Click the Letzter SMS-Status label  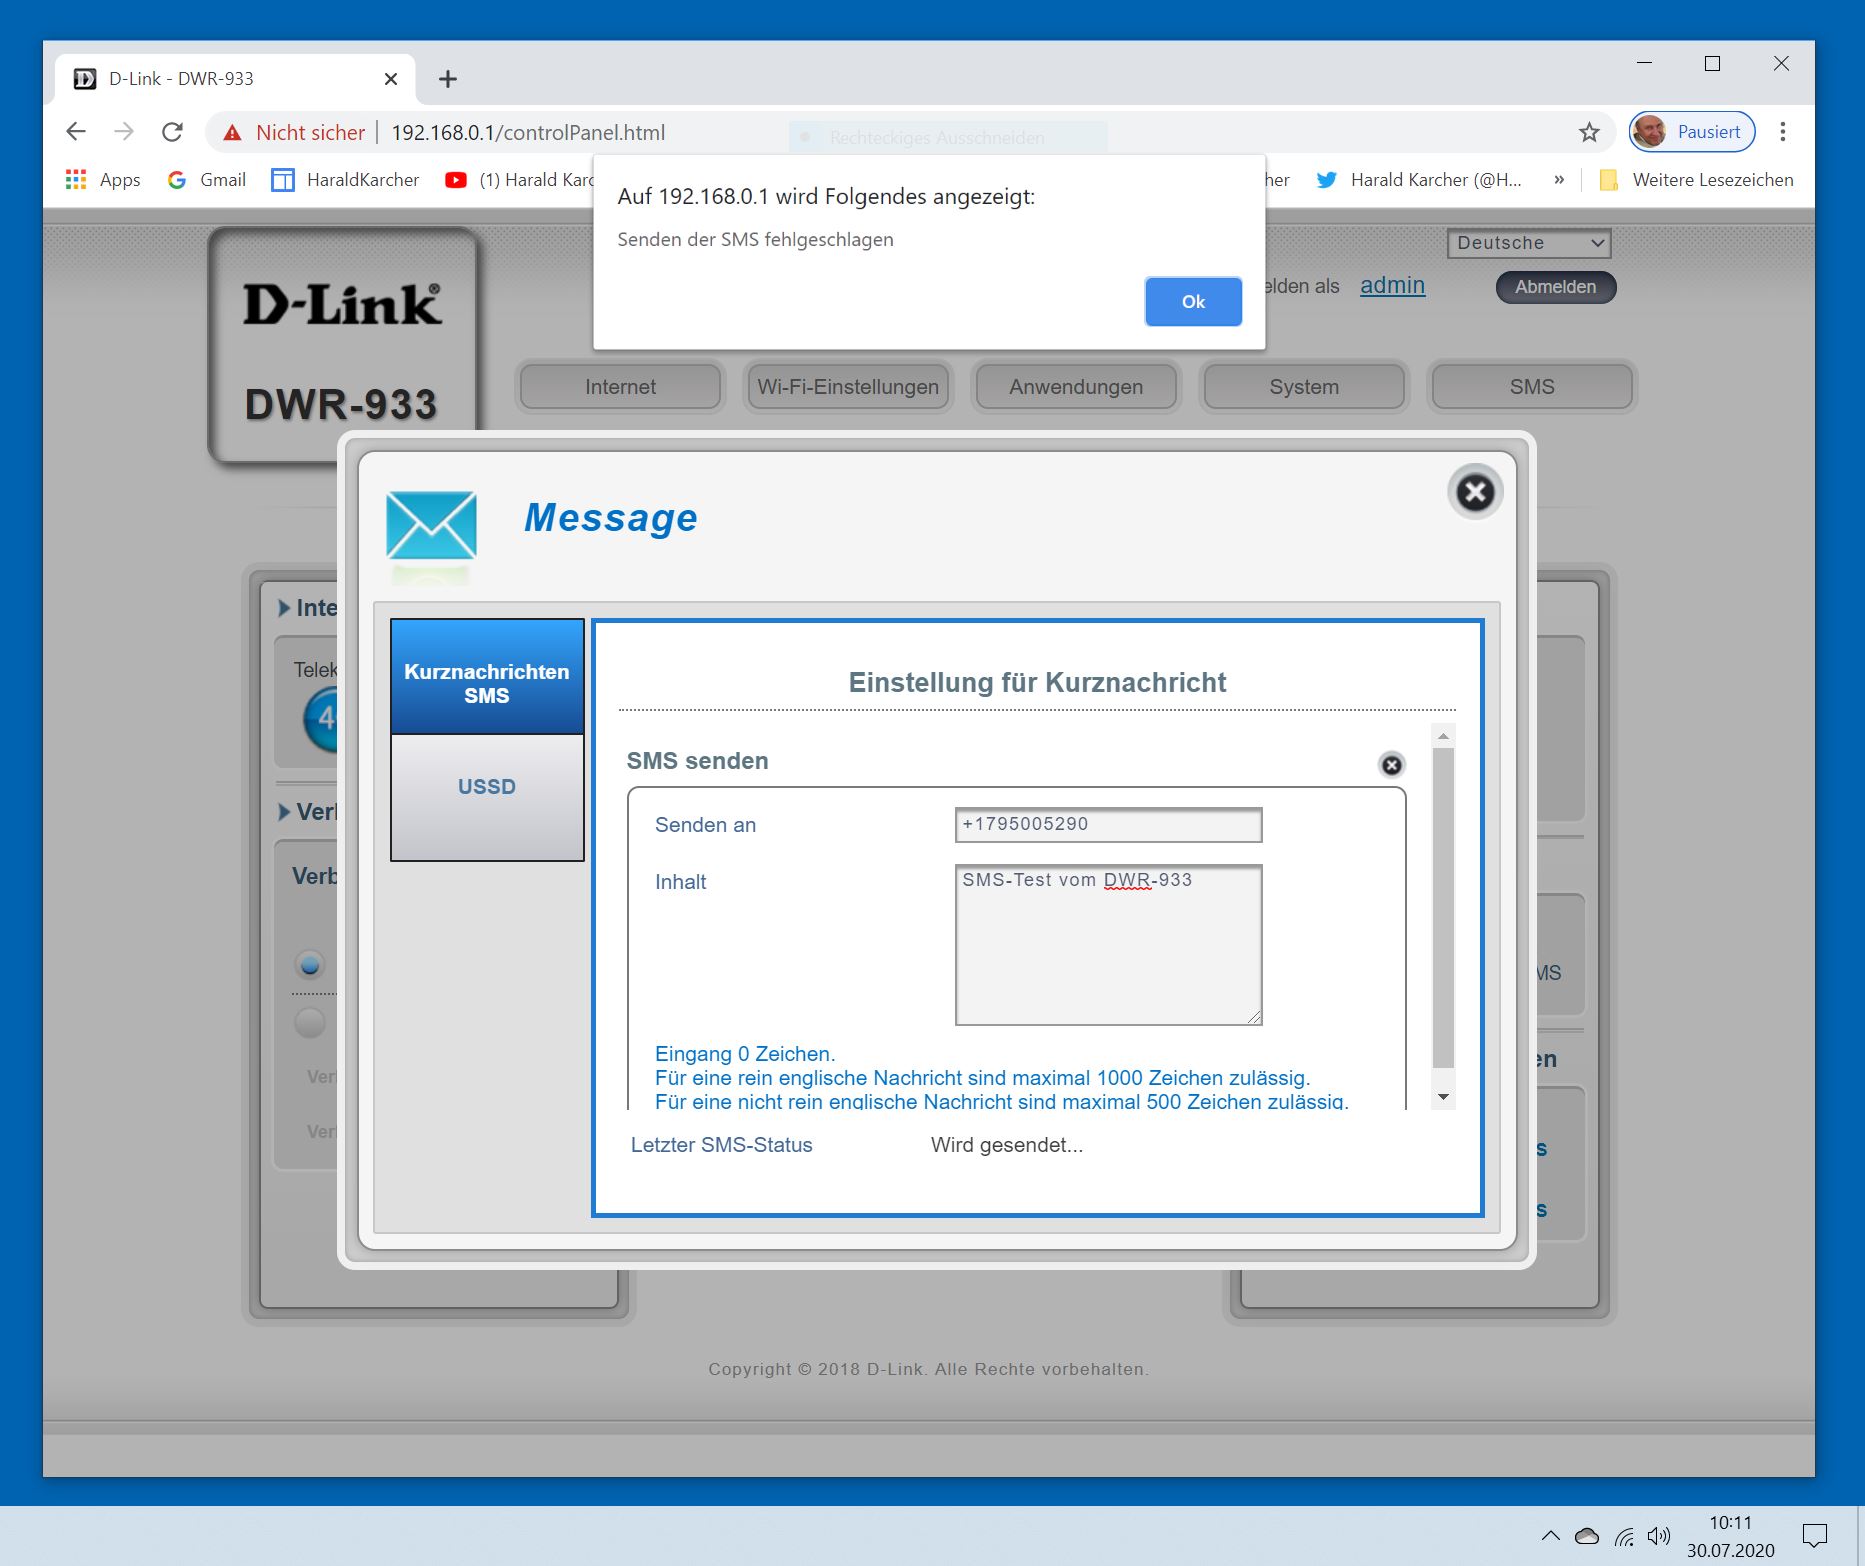click(721, 1145)
